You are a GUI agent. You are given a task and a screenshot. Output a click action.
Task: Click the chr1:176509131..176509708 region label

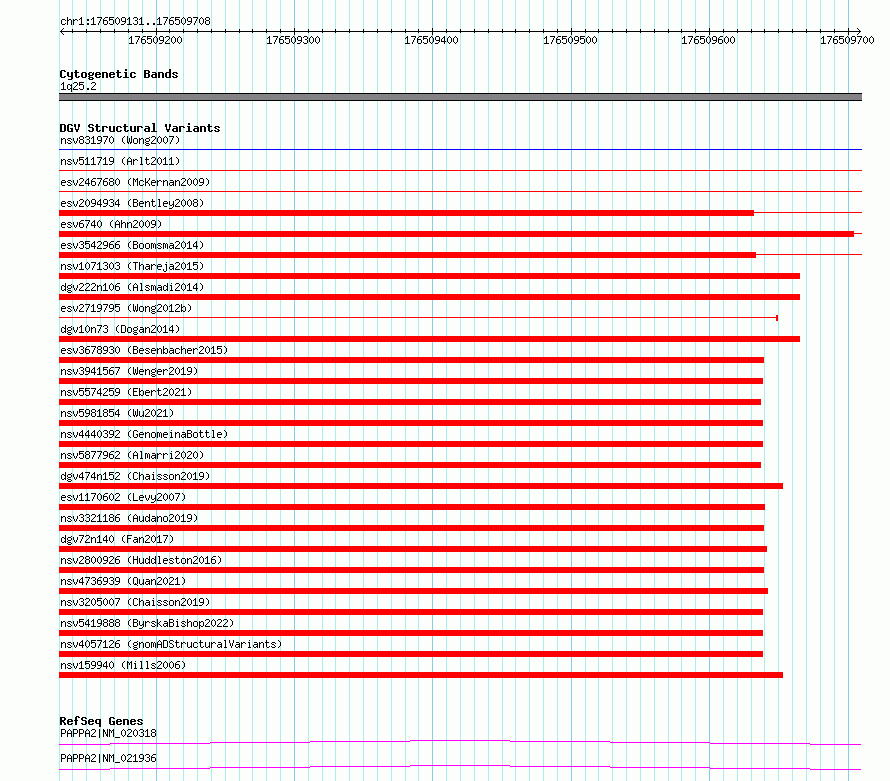tap(135, 21)
